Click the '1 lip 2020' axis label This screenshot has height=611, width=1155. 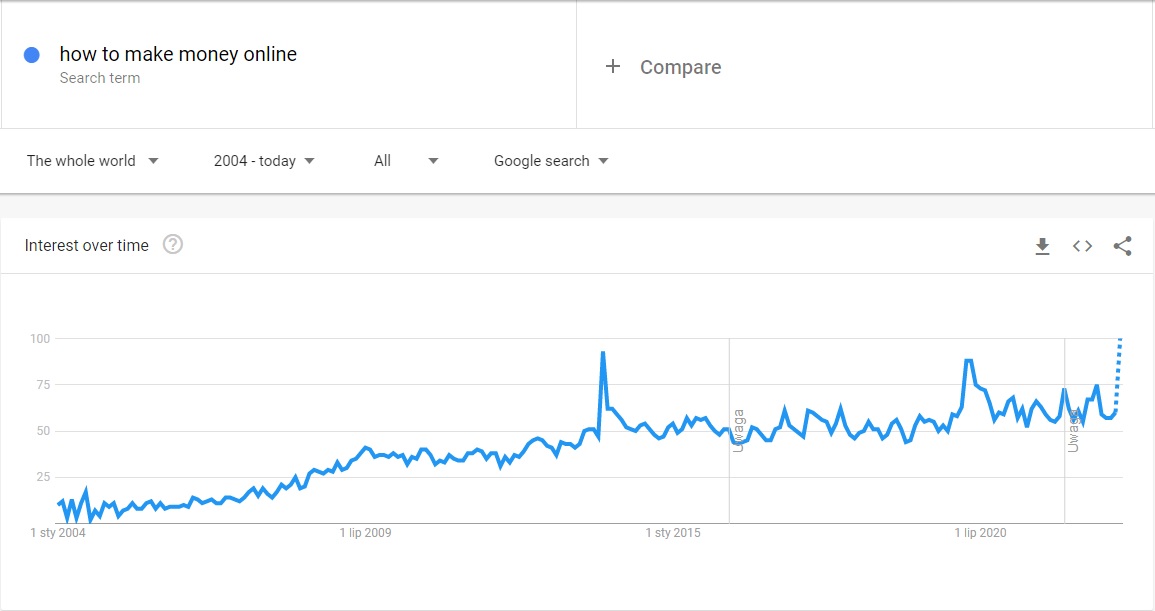point(980,533)
